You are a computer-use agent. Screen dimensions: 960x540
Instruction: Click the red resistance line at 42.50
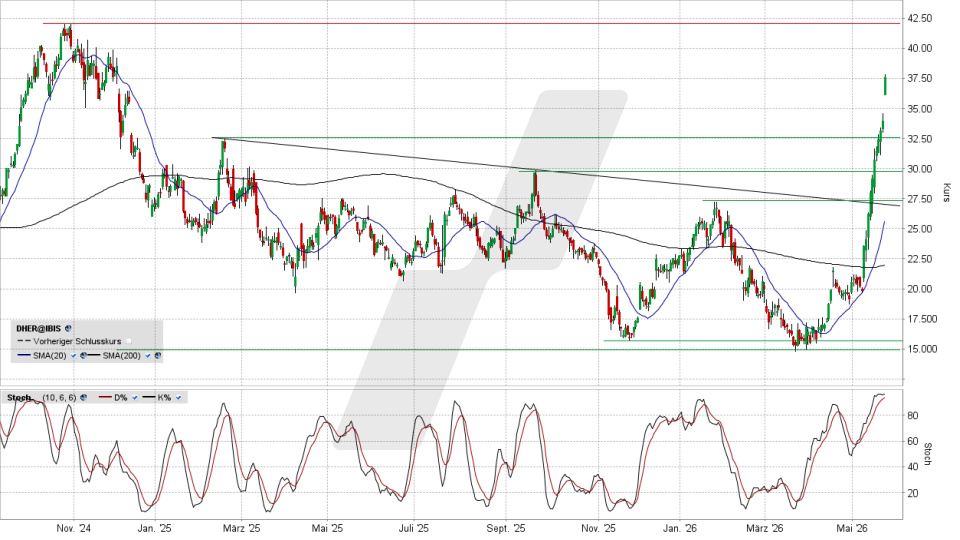(x=471, y=23)
